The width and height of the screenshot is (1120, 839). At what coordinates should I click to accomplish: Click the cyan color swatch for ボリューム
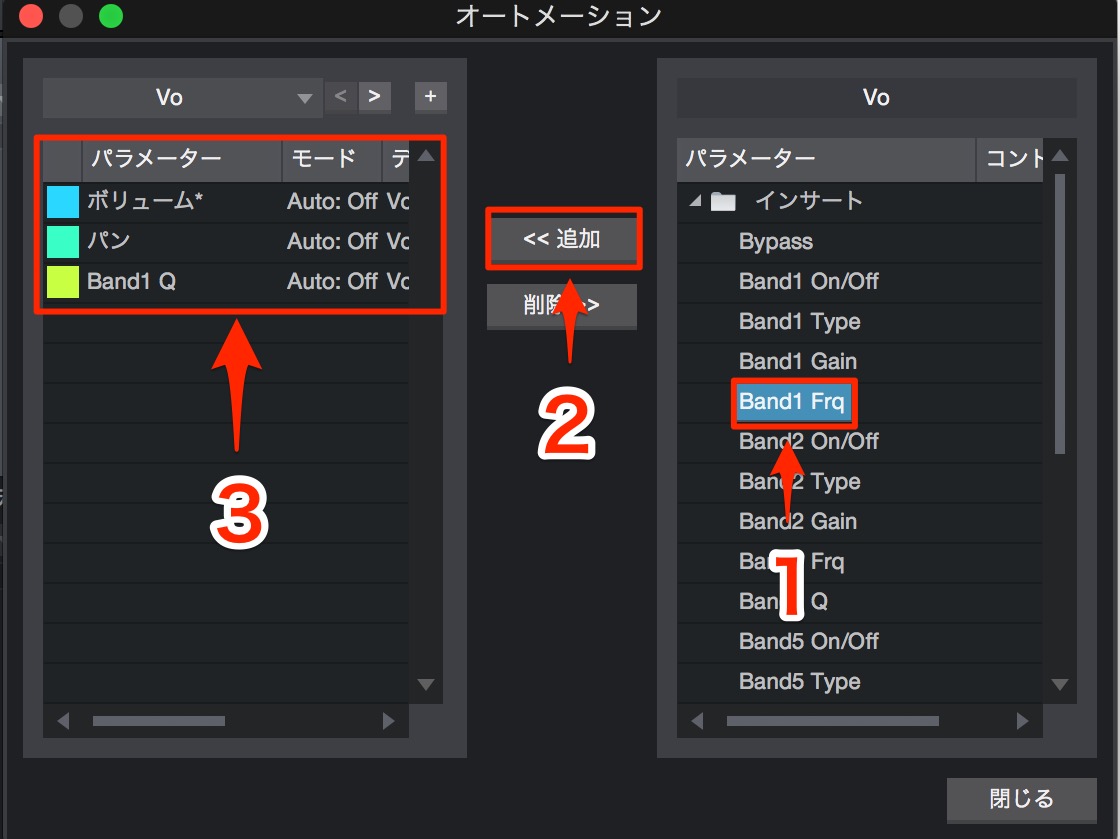pyautogui.click(x=63, y=201)
